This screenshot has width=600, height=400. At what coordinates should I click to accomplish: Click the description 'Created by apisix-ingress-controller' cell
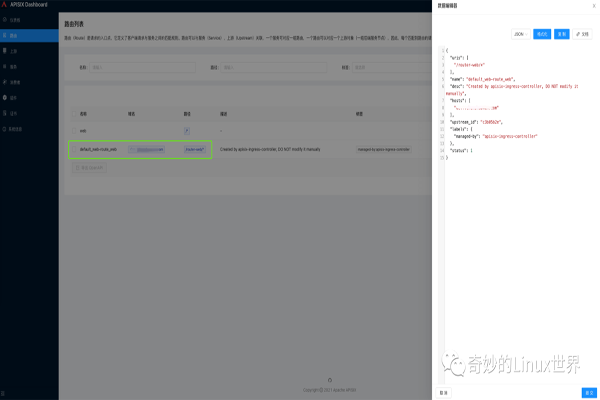click(270, 149)
